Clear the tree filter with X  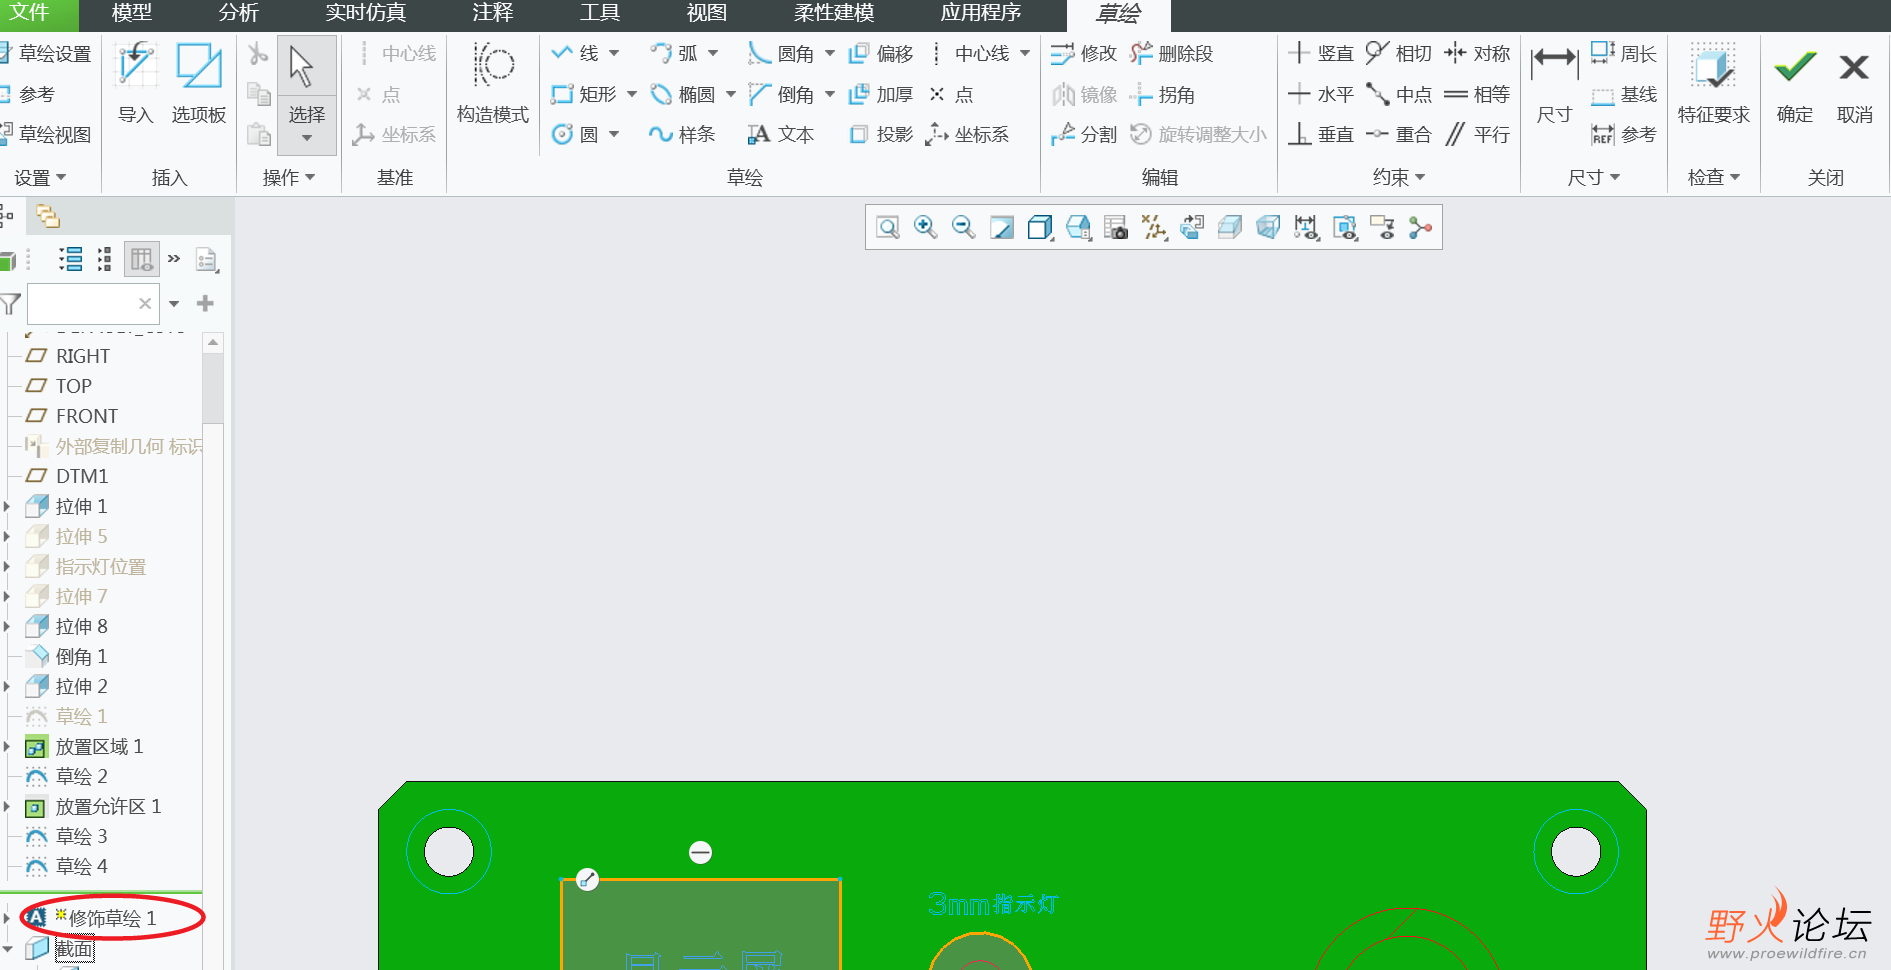[145, 303]
